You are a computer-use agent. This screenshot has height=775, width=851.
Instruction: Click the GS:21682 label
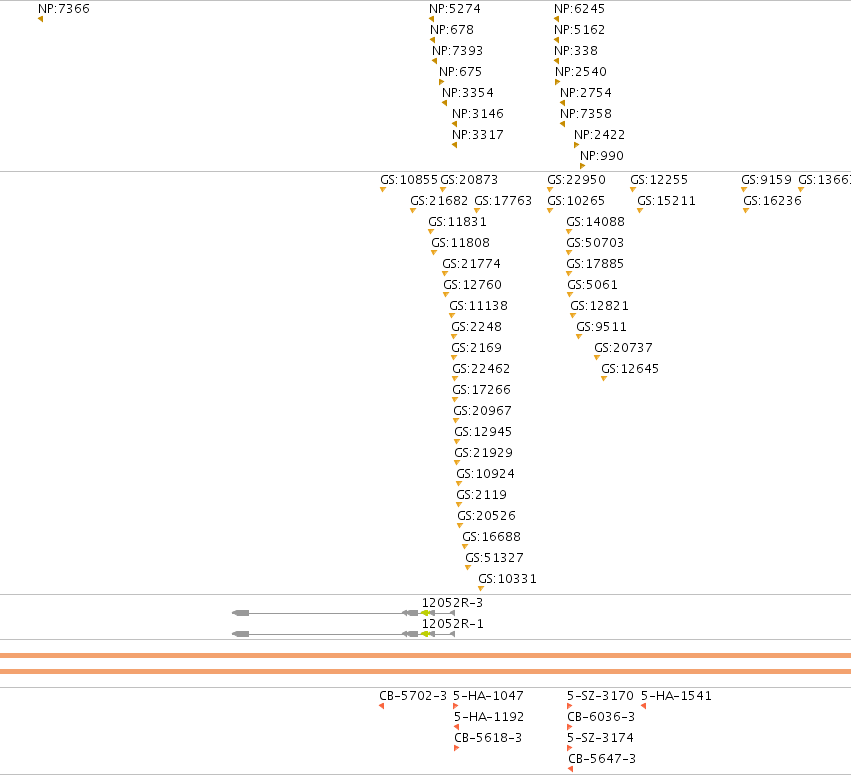pos(439,201)
